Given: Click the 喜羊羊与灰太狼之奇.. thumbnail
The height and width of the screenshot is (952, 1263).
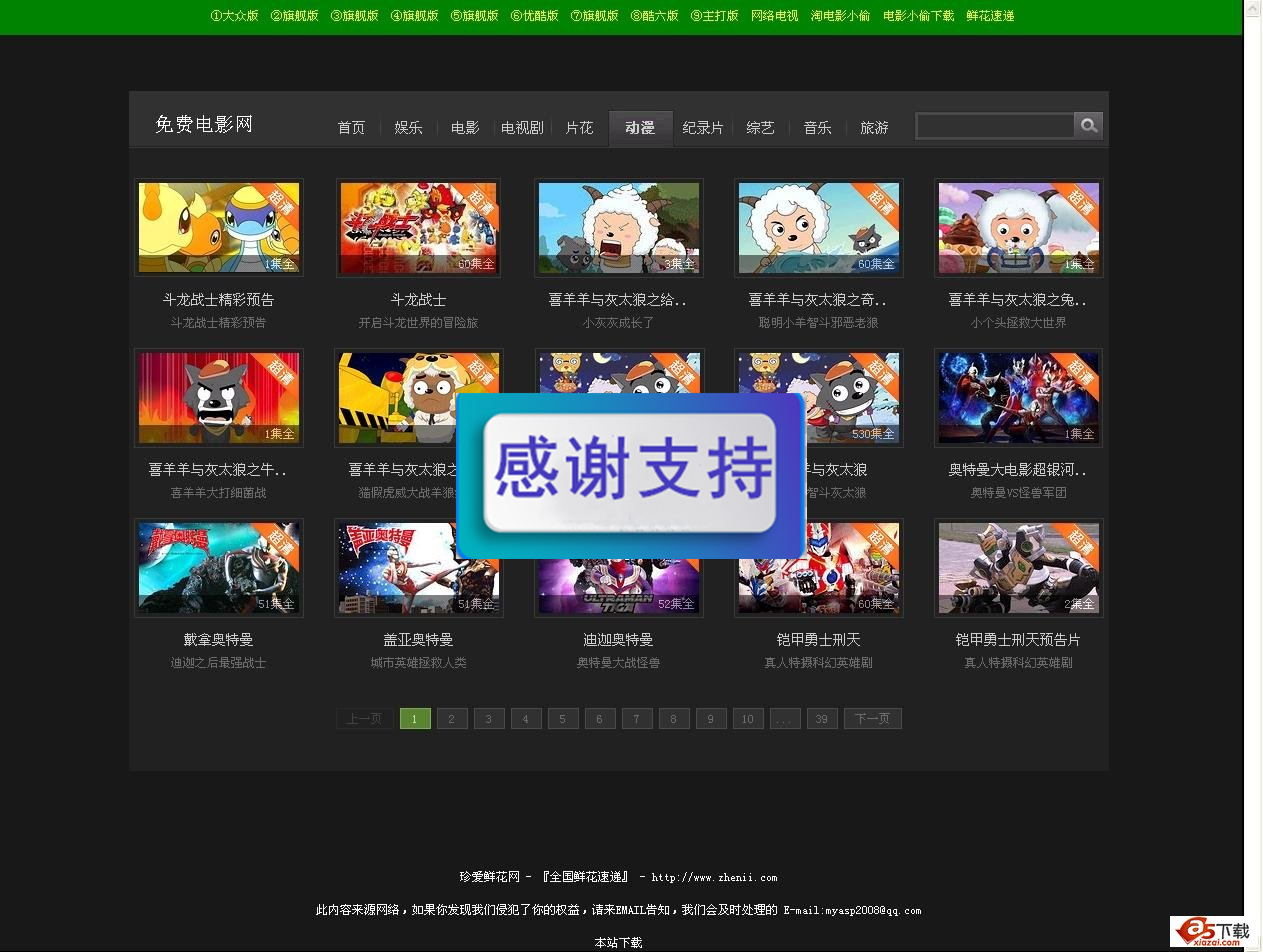Looking at the screenshot, I should tap(819, 228).
